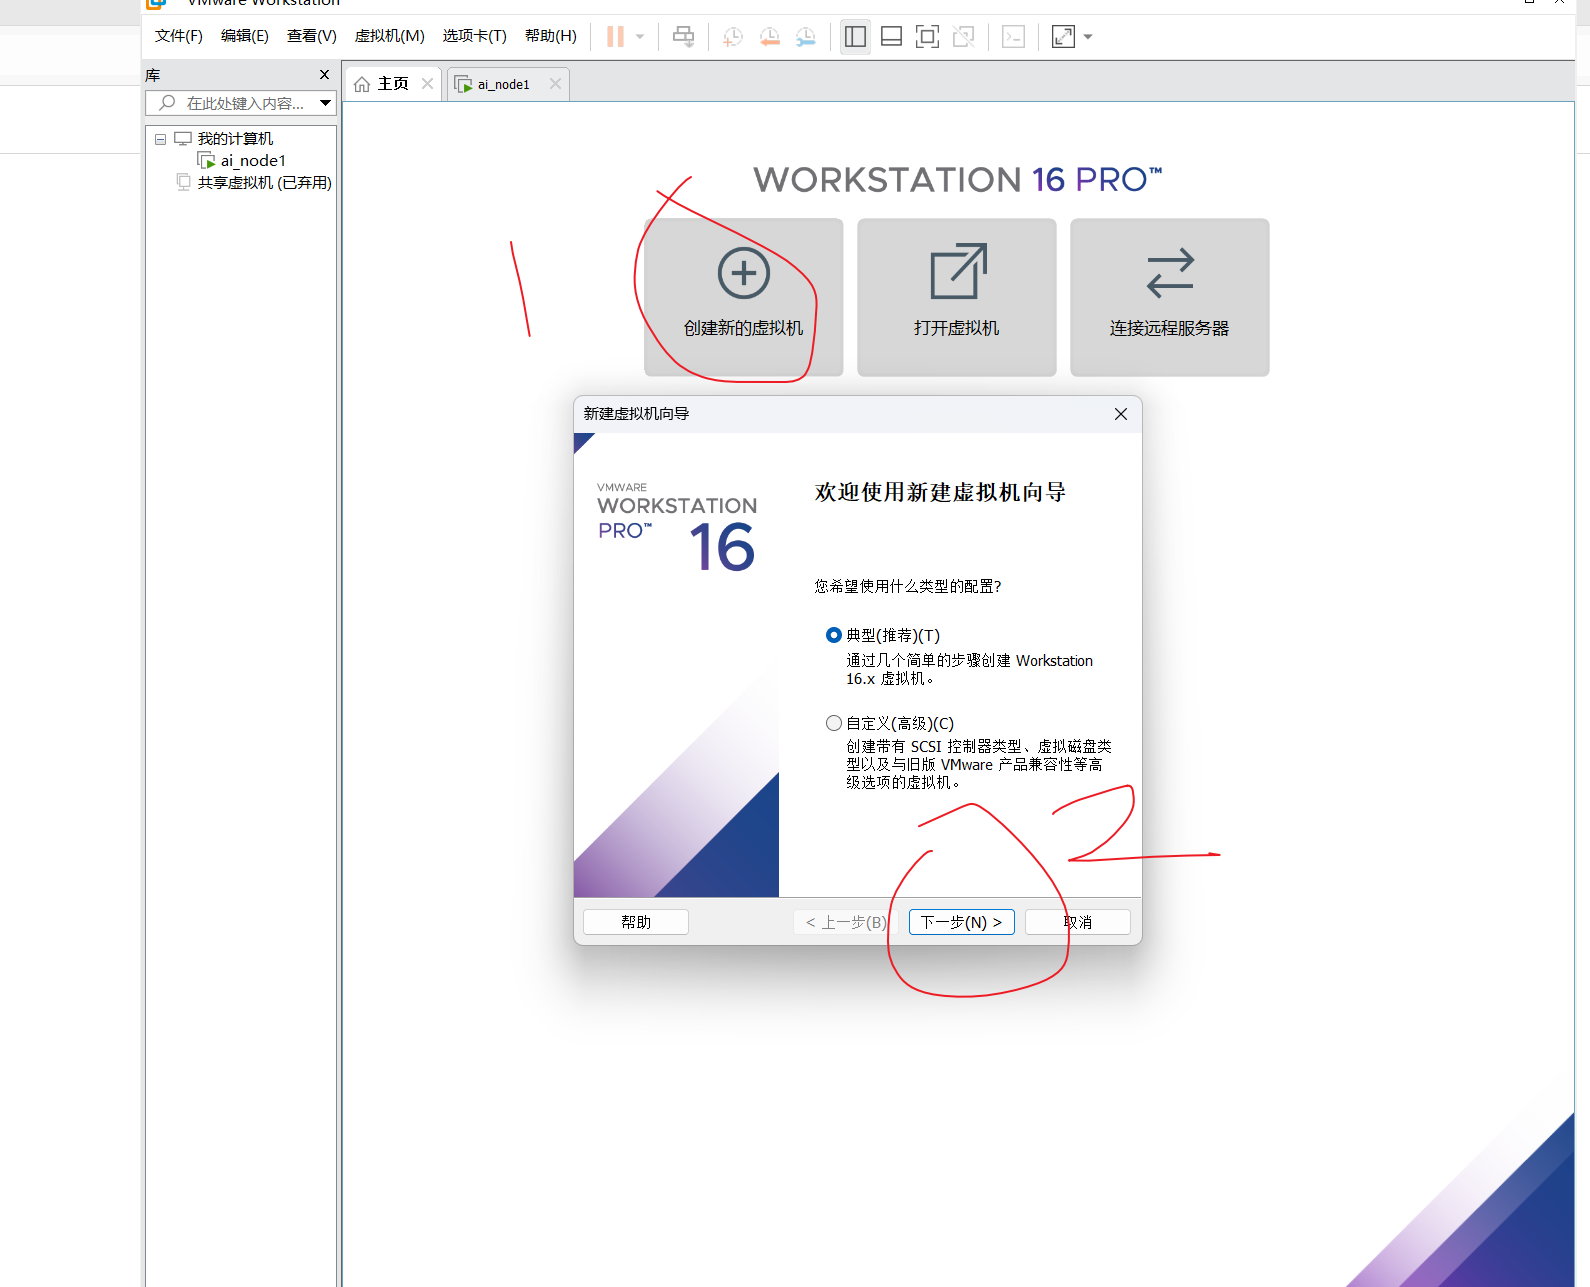
Task: Open the 文件(F) menu
Action: (x=179, y=36)
